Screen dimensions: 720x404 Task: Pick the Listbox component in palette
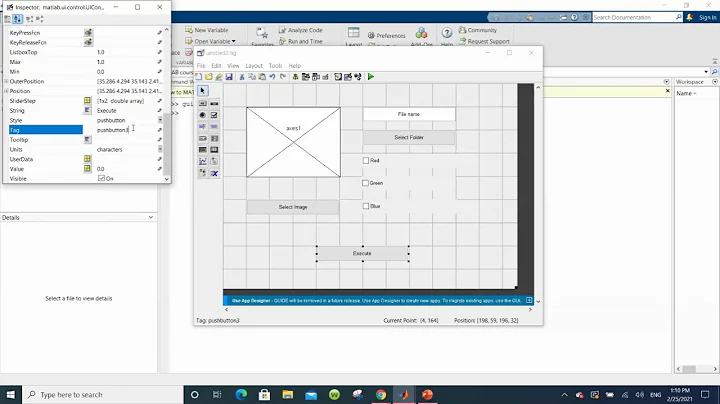pyautogui.click(x=214, y=138)
